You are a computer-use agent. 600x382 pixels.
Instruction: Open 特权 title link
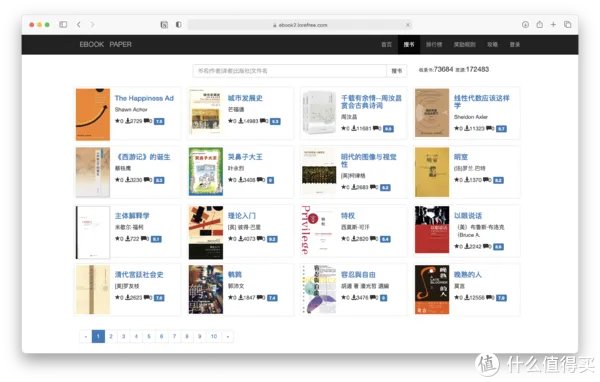(348, 216)
